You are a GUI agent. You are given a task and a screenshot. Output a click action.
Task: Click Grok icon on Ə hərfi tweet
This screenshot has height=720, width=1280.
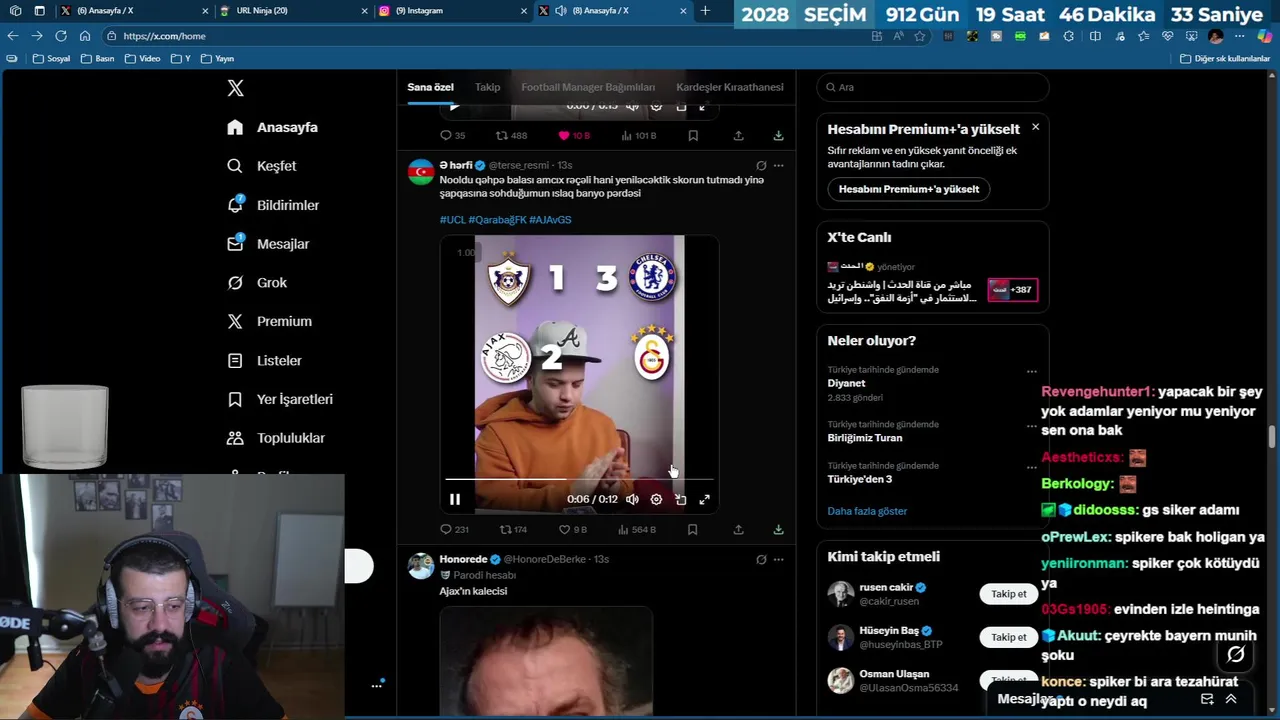pos(761,165)
